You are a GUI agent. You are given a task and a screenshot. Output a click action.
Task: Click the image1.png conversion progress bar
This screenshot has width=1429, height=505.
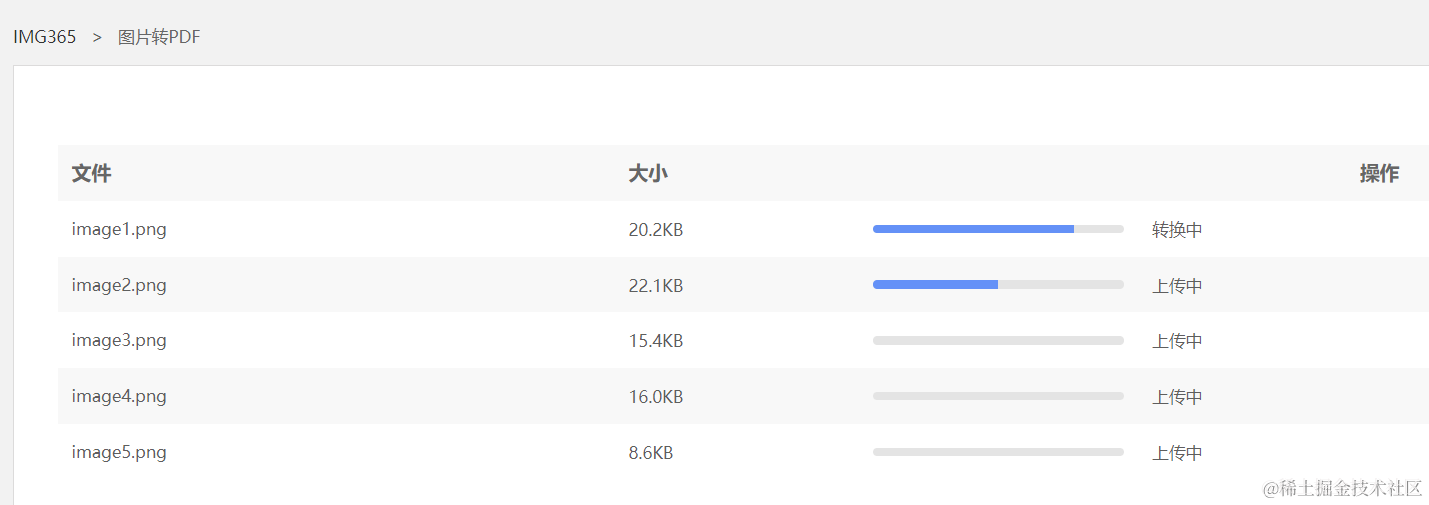998,229
